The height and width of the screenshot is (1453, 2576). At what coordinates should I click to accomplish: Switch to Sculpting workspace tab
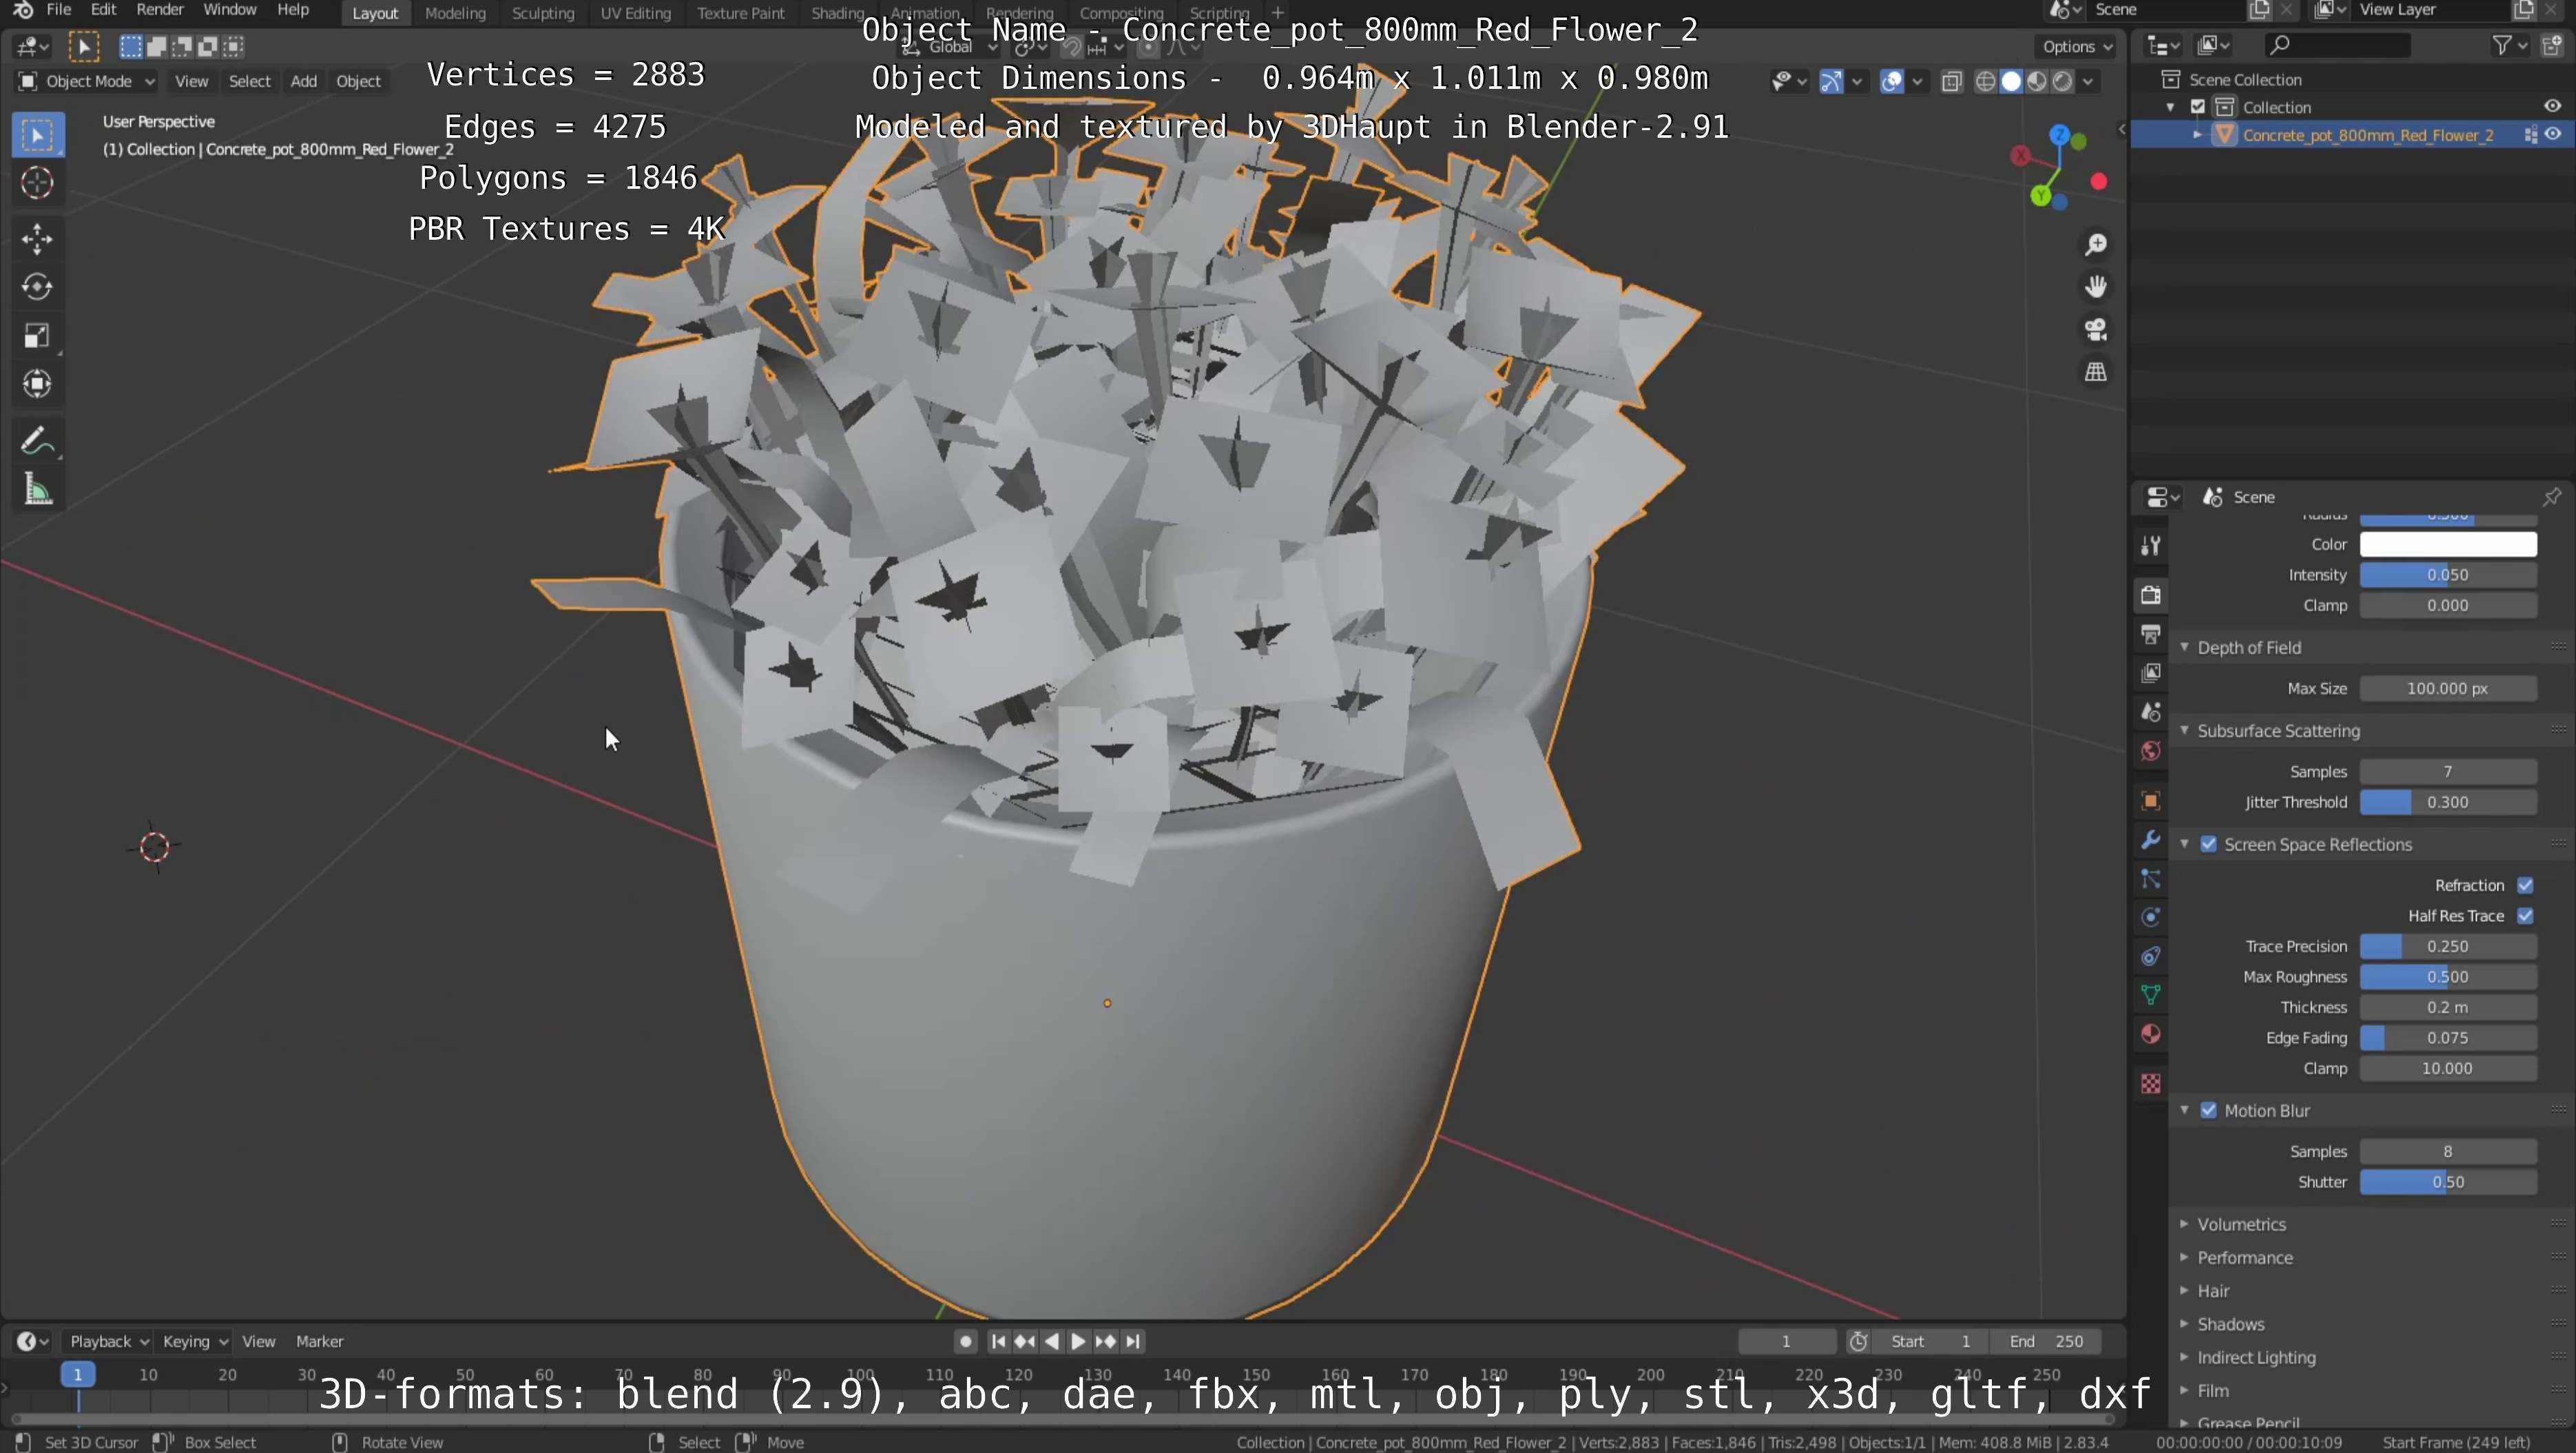[x=543, y=13]
